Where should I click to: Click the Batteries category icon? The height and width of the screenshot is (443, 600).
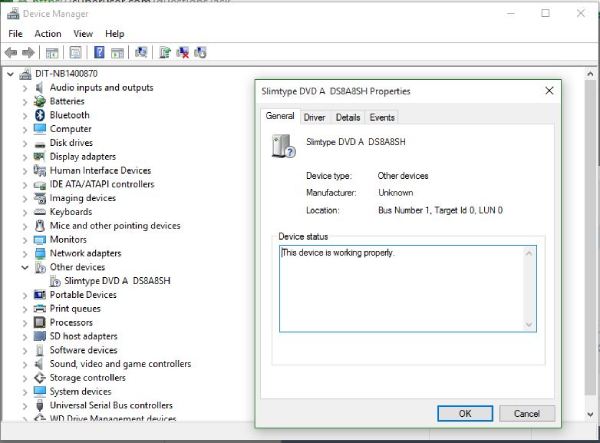(x=39, y=101)
